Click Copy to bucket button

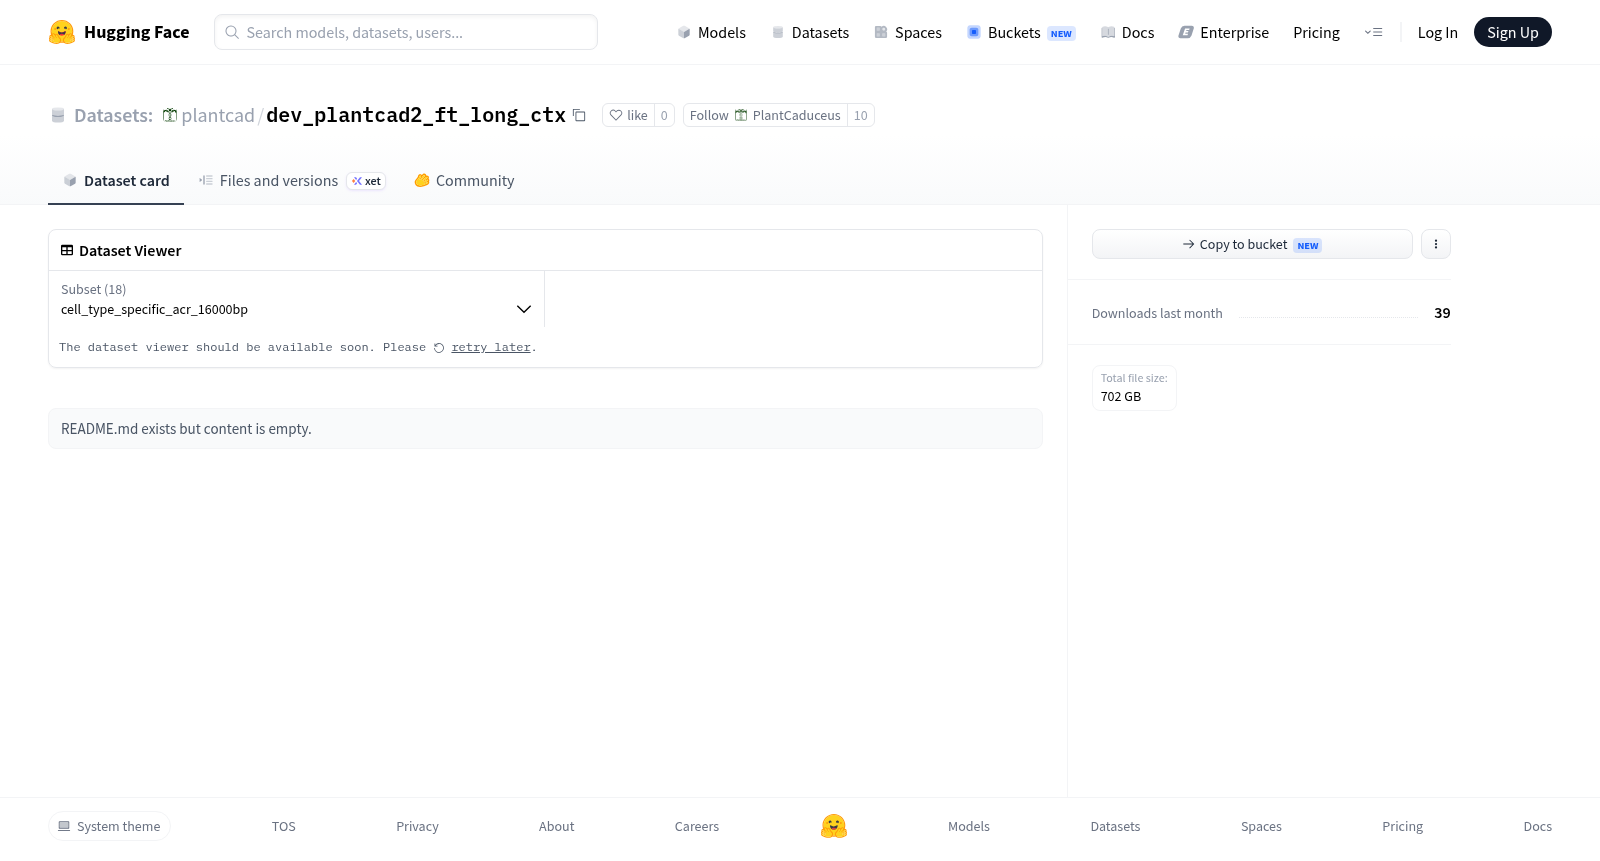[x=1252, y=244]
